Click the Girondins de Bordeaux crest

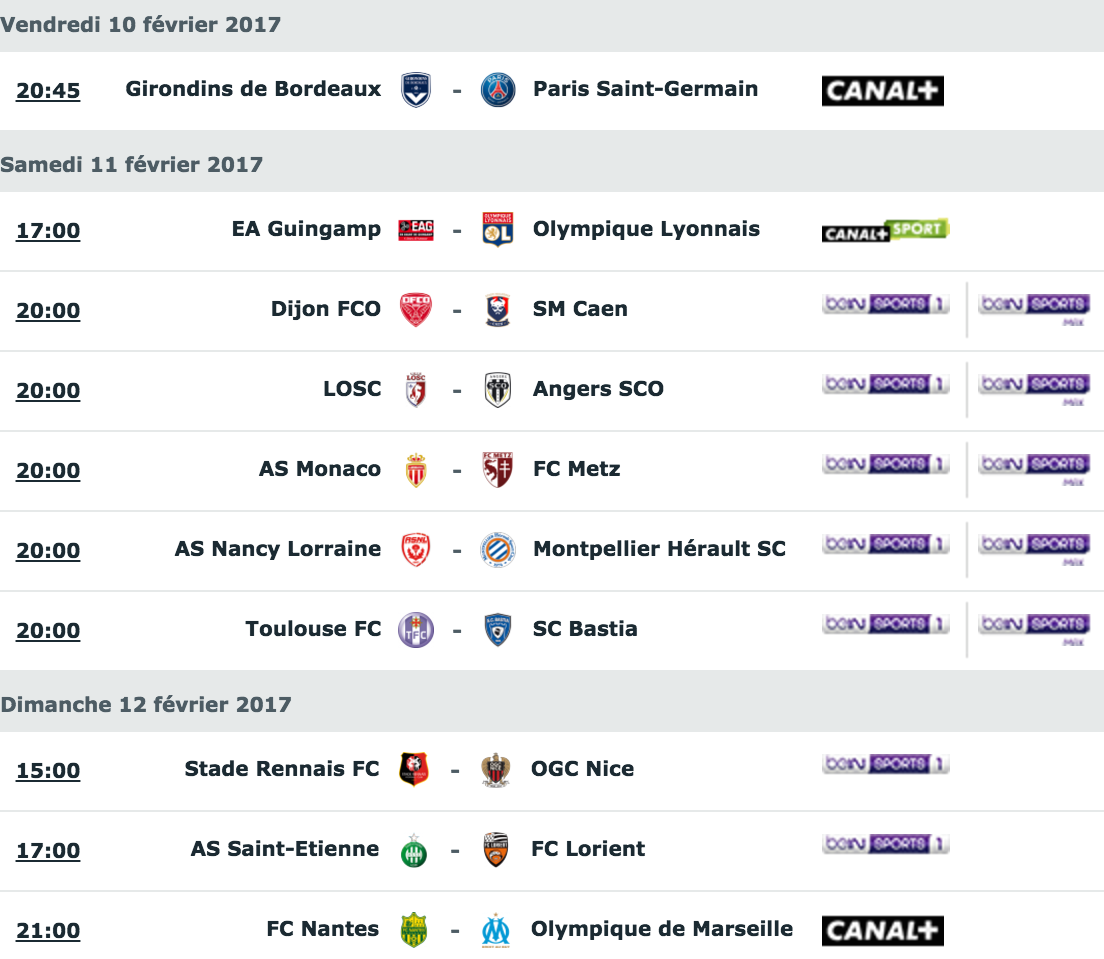point(415,90)
